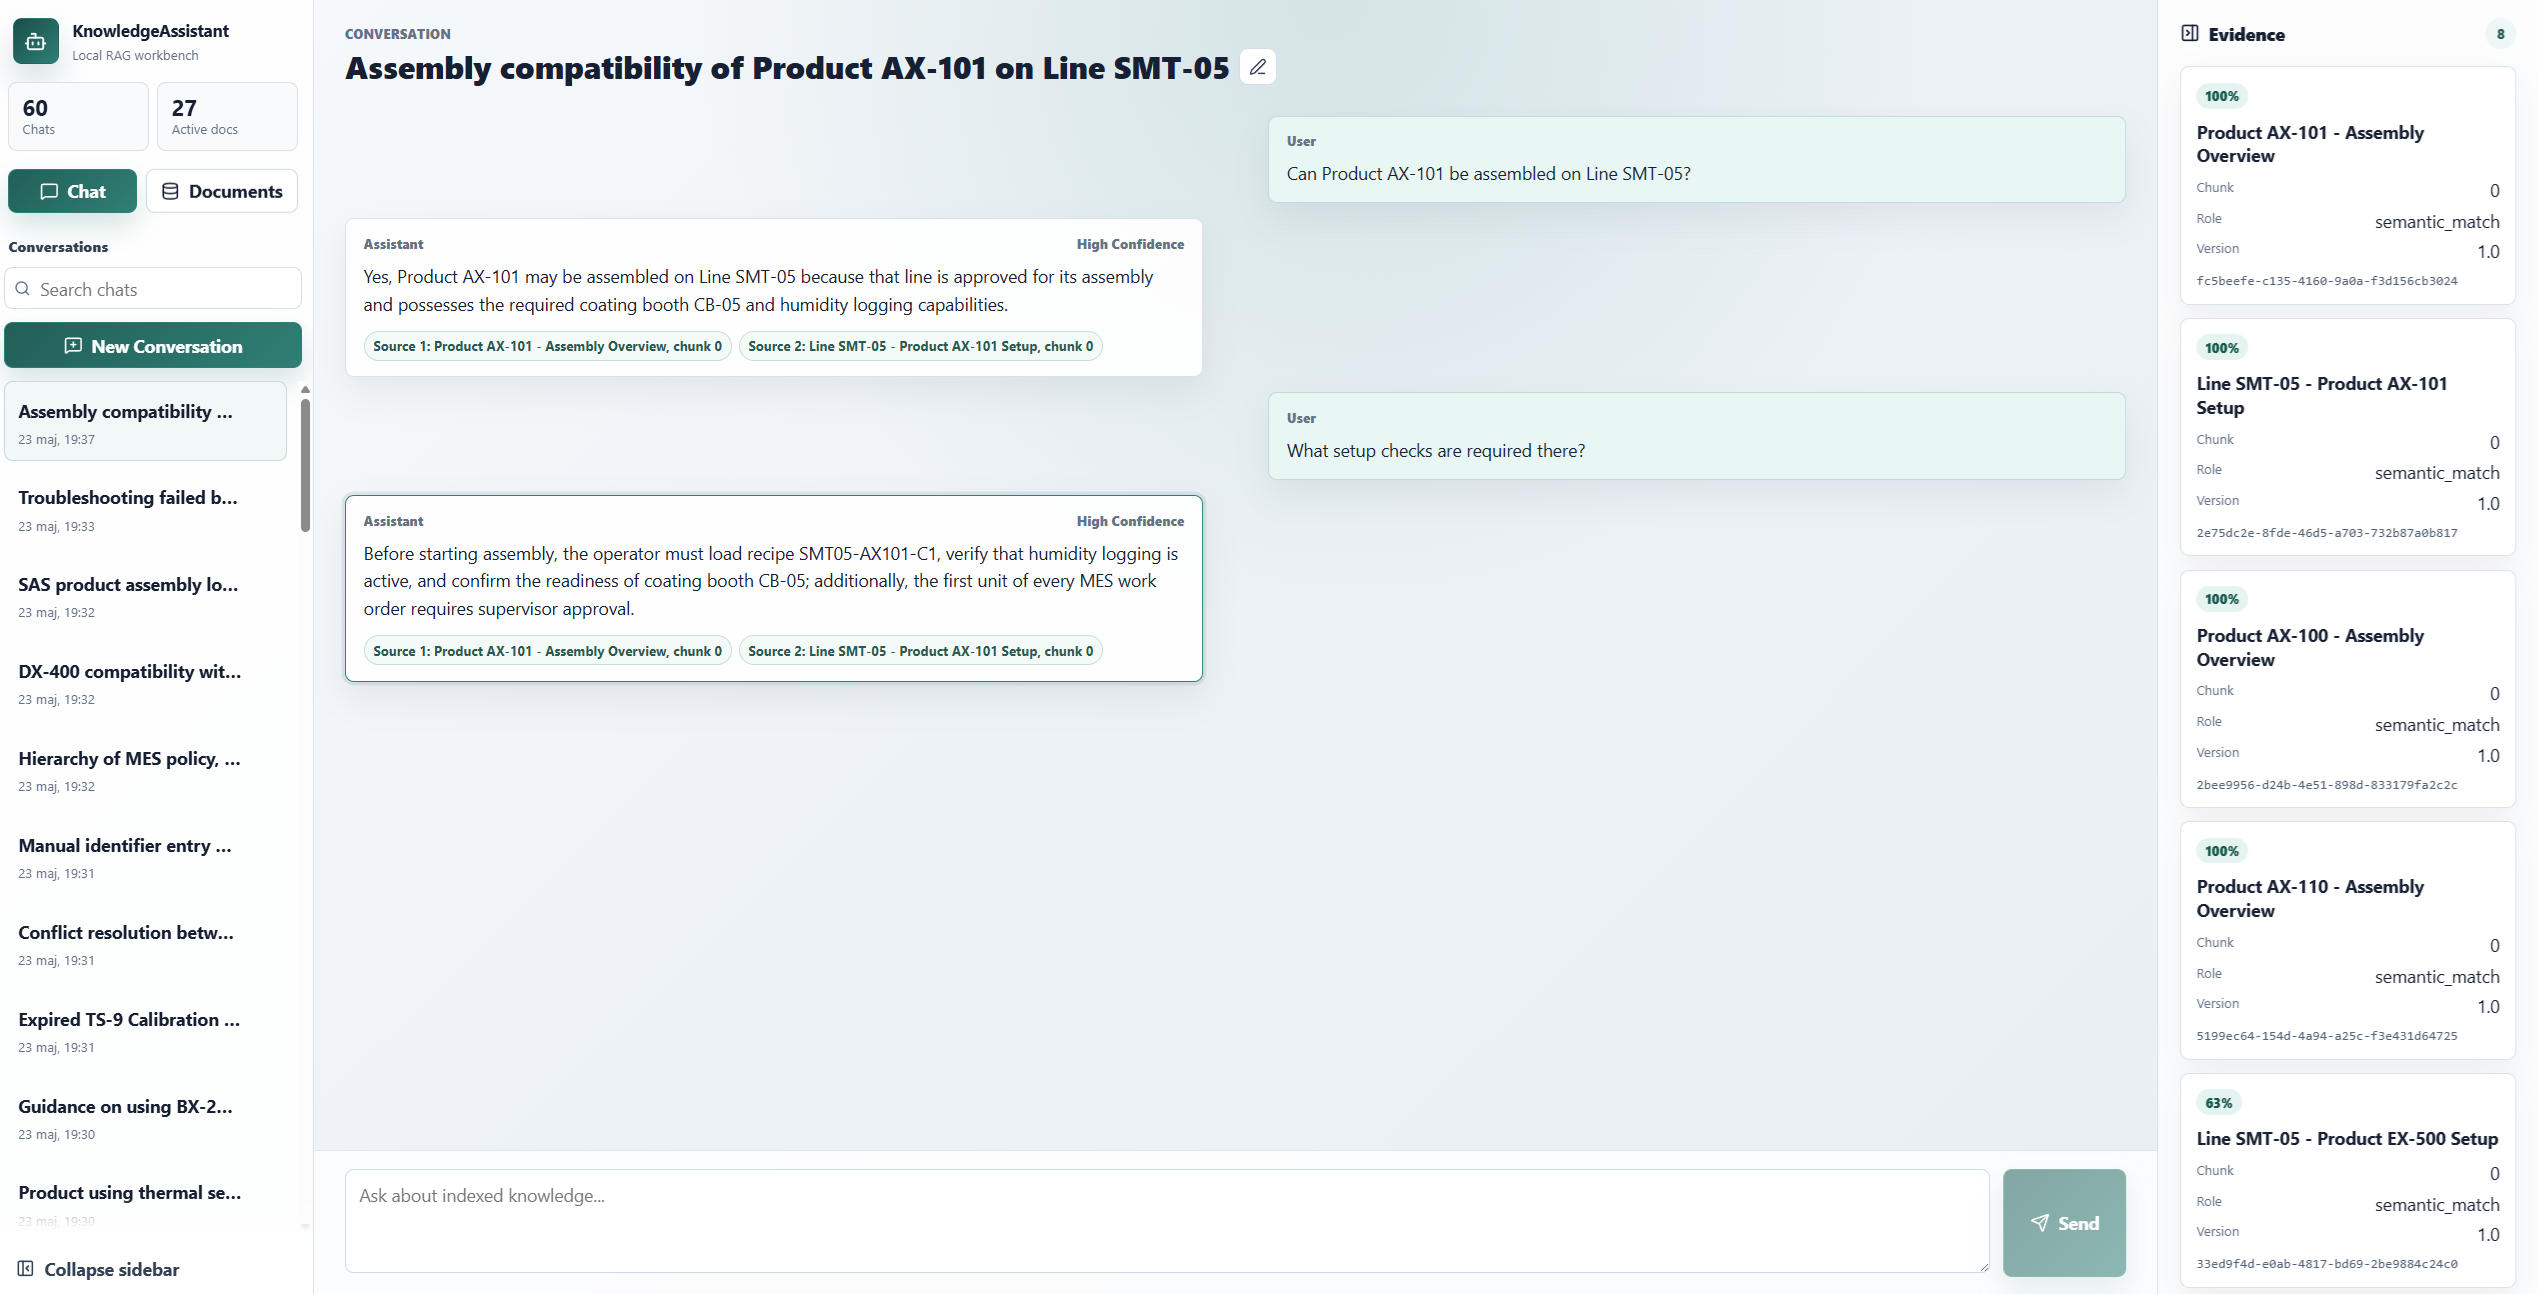Click the ID fc5beefe-c135-4160-9a0a-f3d156cb3024

click(x=2326, y=281)
